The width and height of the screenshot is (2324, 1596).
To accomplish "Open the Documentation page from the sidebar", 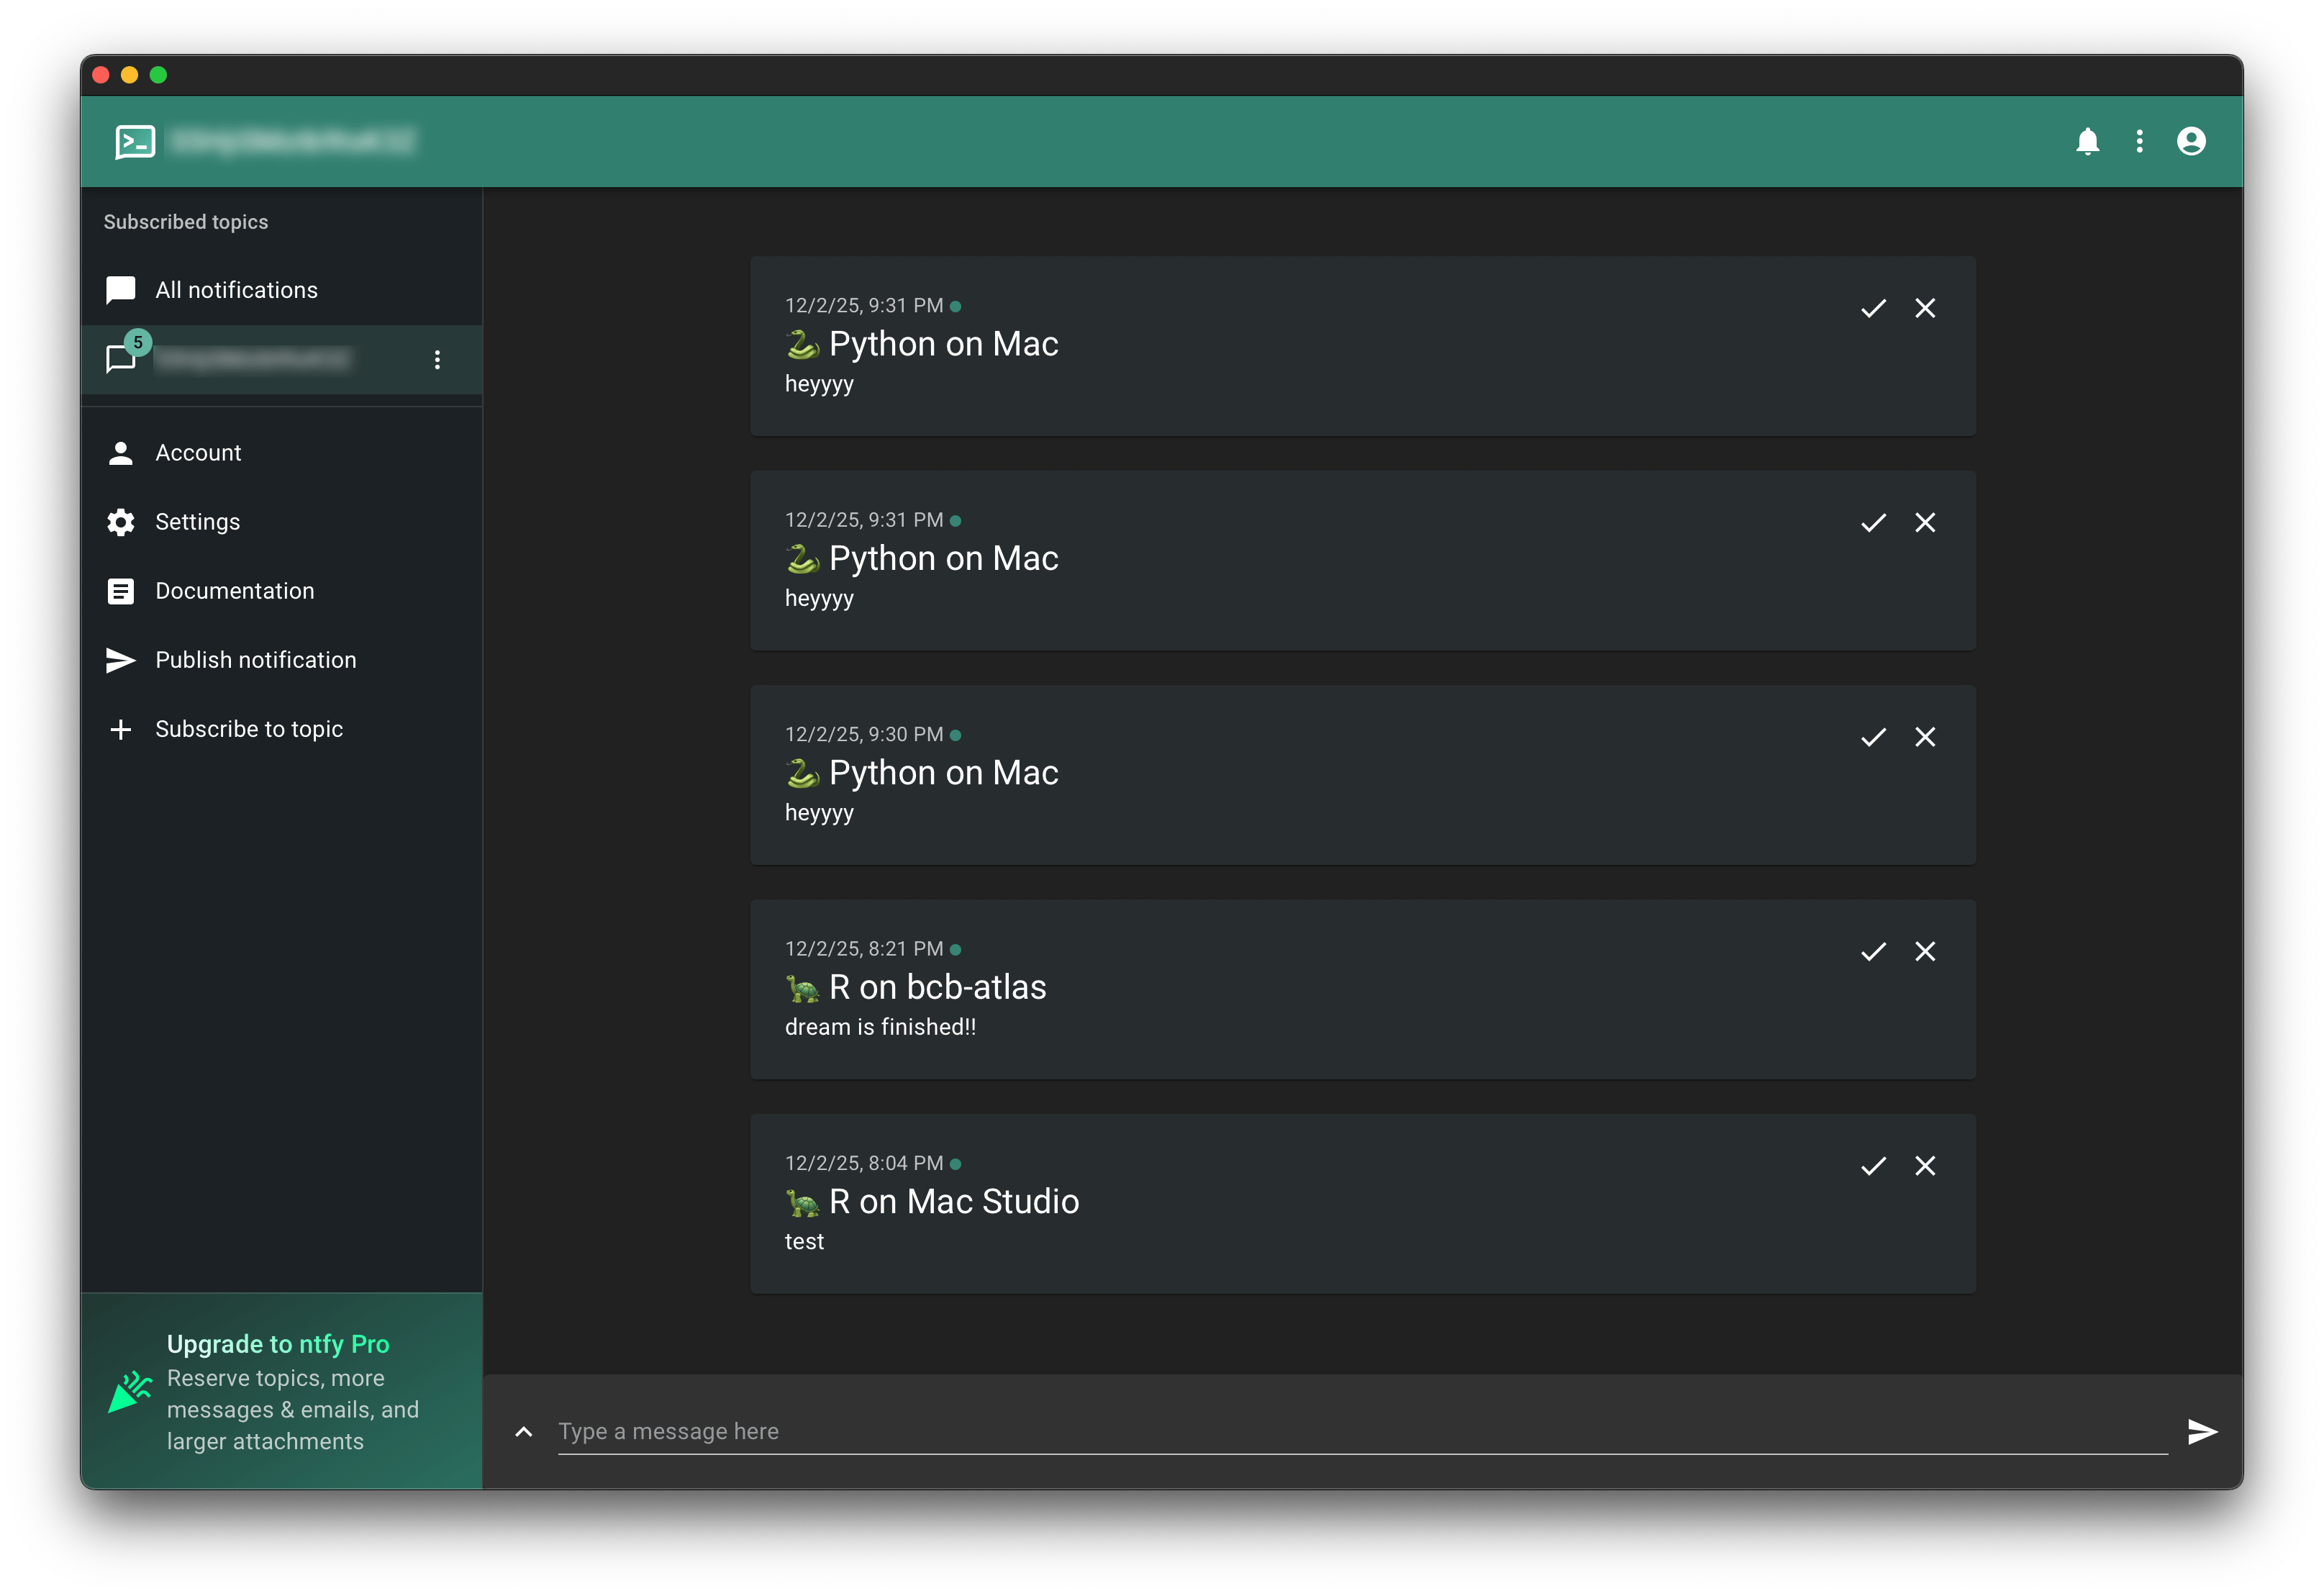I will pos(235,590).
